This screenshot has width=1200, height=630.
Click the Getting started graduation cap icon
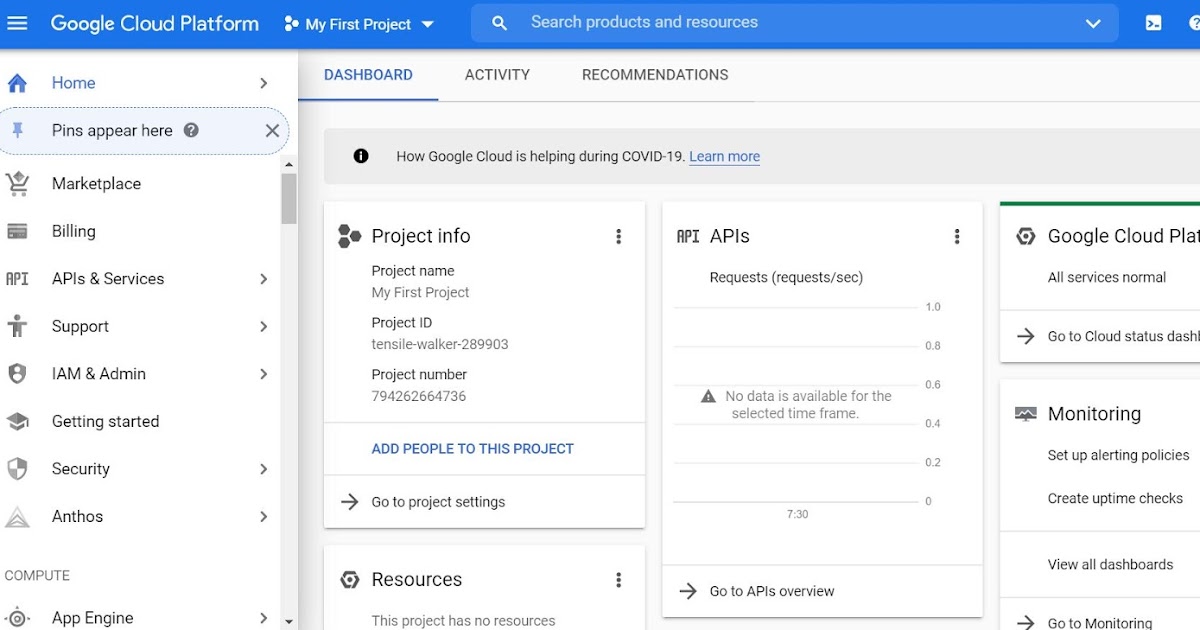coord(17,422)
